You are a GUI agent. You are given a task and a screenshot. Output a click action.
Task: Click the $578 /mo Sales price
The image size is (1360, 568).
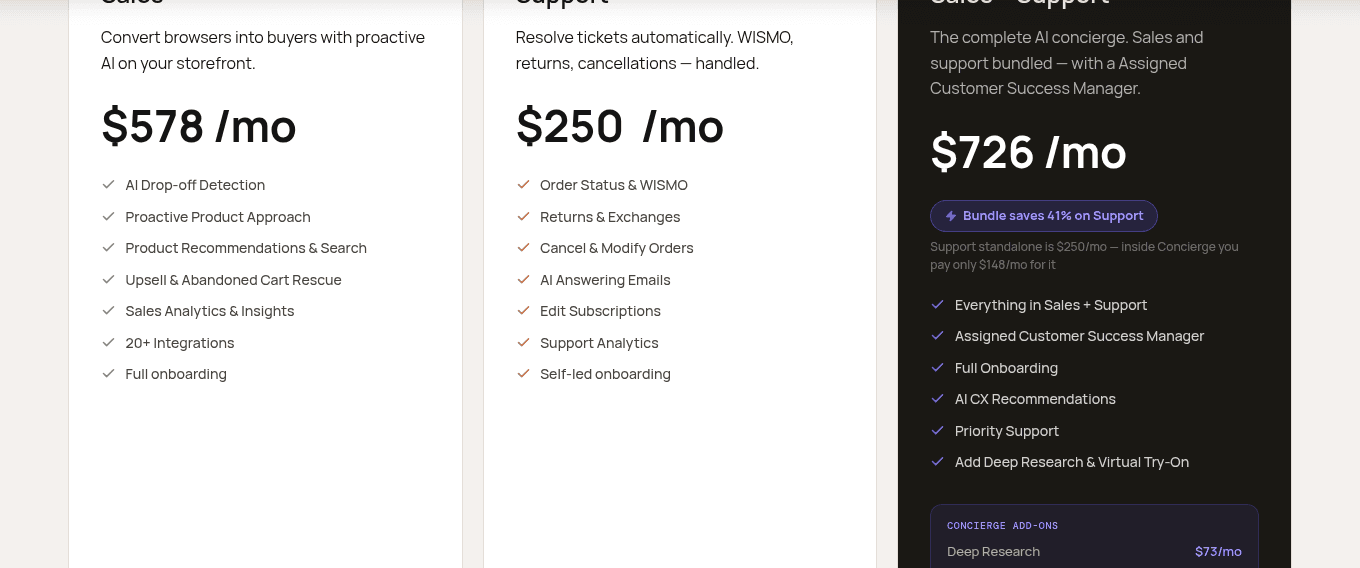click(199, 127)
